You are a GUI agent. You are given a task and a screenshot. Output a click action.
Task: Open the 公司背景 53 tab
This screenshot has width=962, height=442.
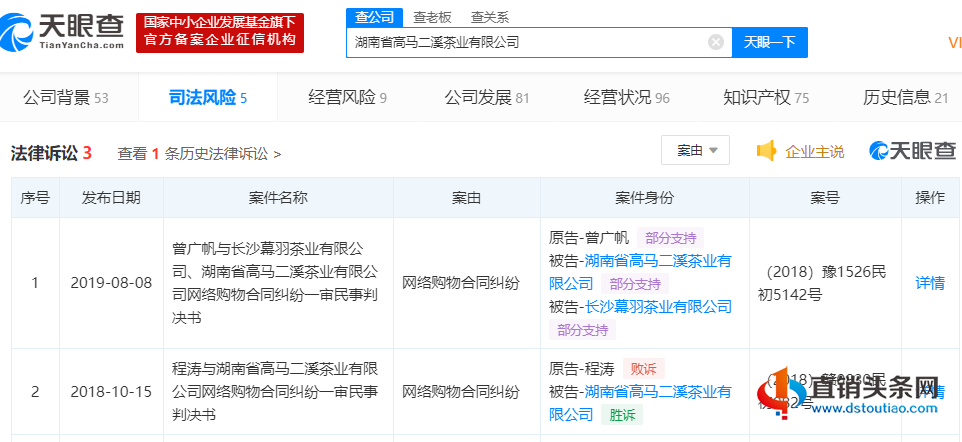[66, 98]
